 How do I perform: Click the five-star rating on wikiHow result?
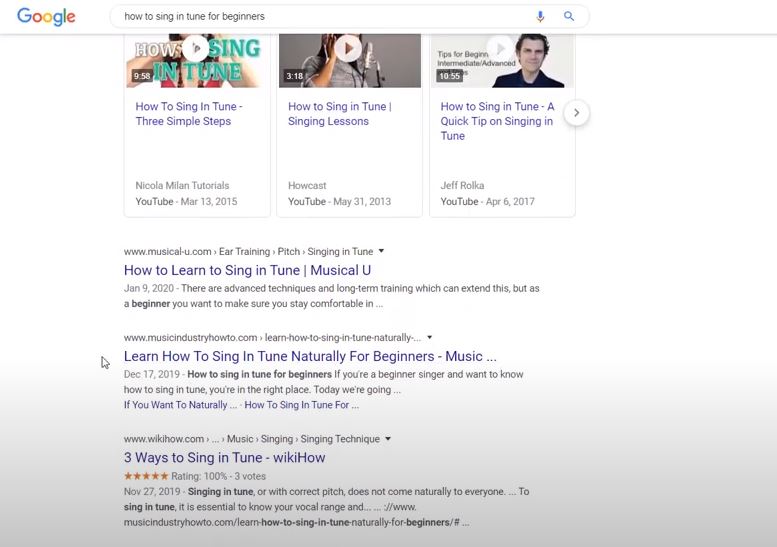[146, 476]
